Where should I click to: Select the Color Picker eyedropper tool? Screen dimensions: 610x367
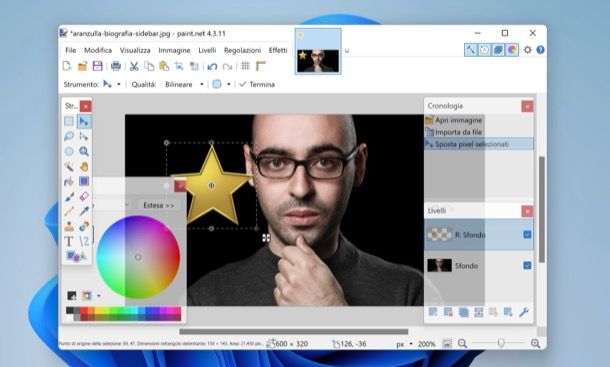coord(84,211)
